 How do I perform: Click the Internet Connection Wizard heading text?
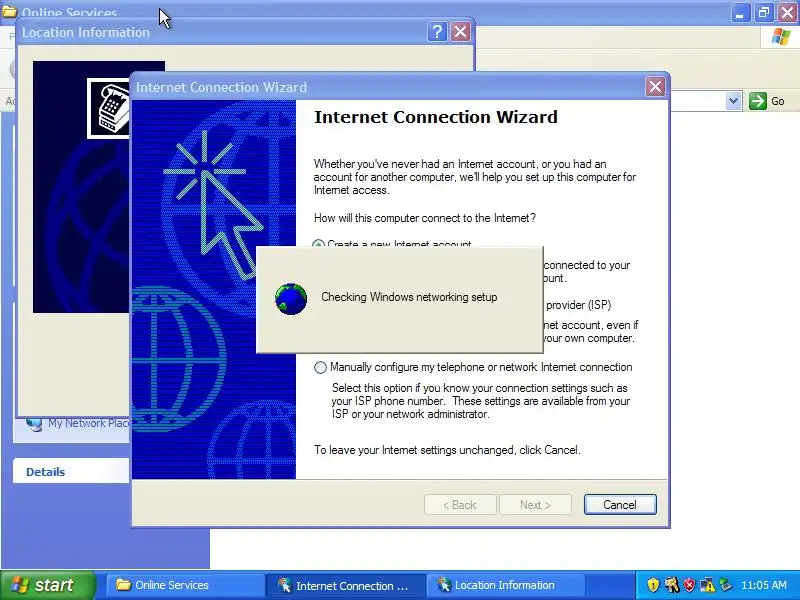pos(436,117)
